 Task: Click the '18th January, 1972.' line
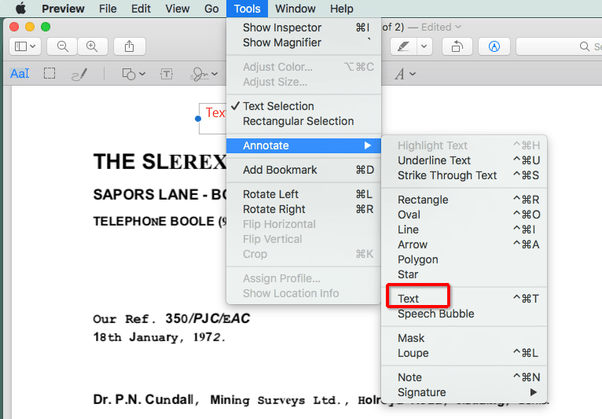(x=159, y=337)
